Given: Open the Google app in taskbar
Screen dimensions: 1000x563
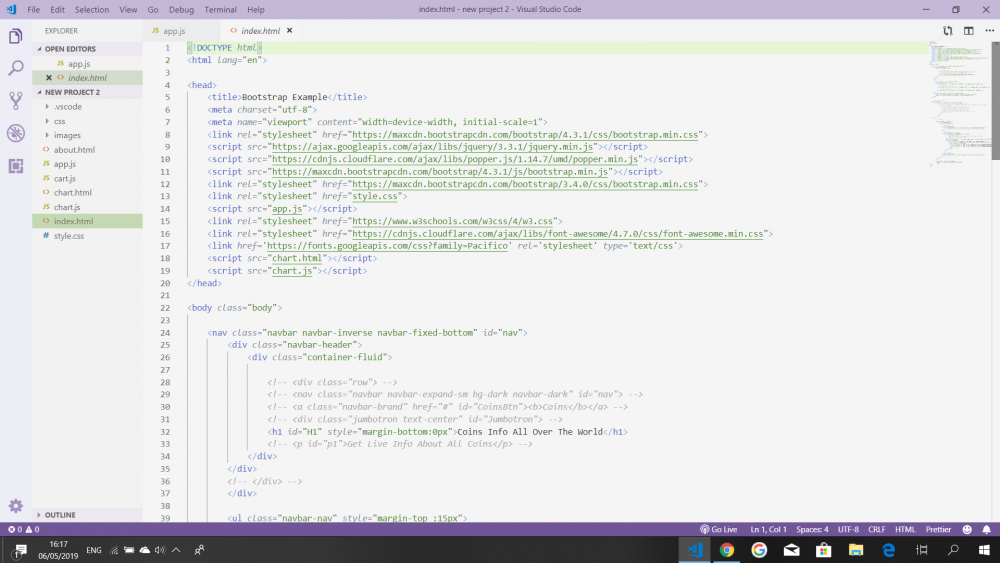Looking at the screenshot, I should [x=759, y=550].
